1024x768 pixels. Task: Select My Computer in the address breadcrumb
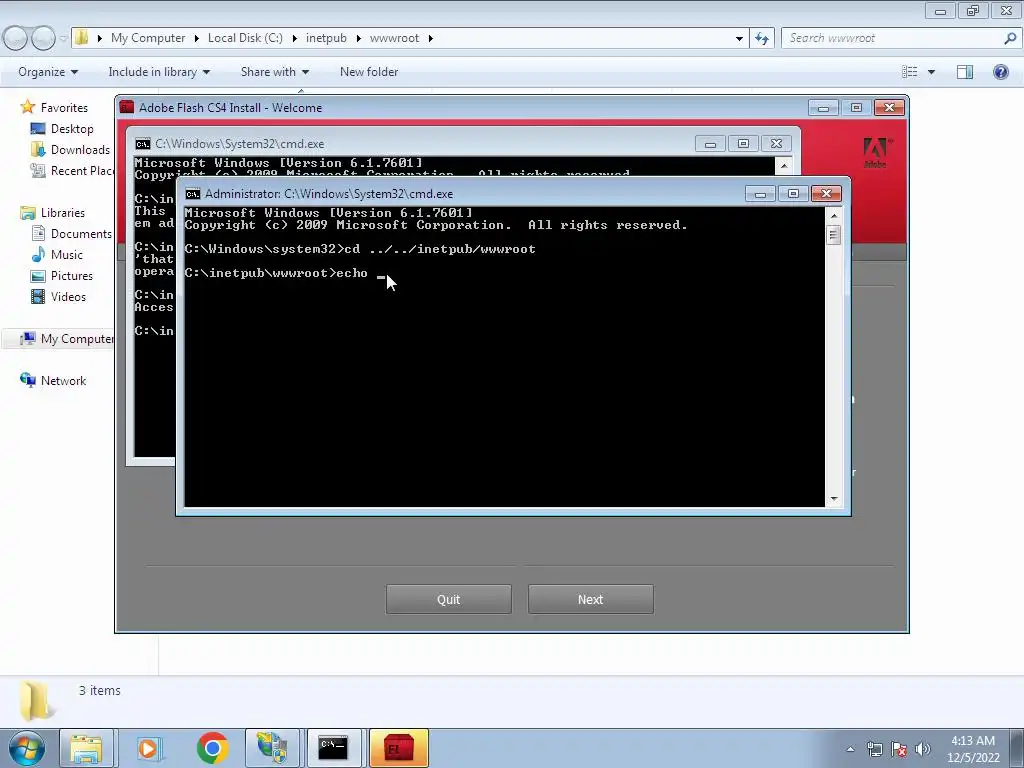(148, 38)
